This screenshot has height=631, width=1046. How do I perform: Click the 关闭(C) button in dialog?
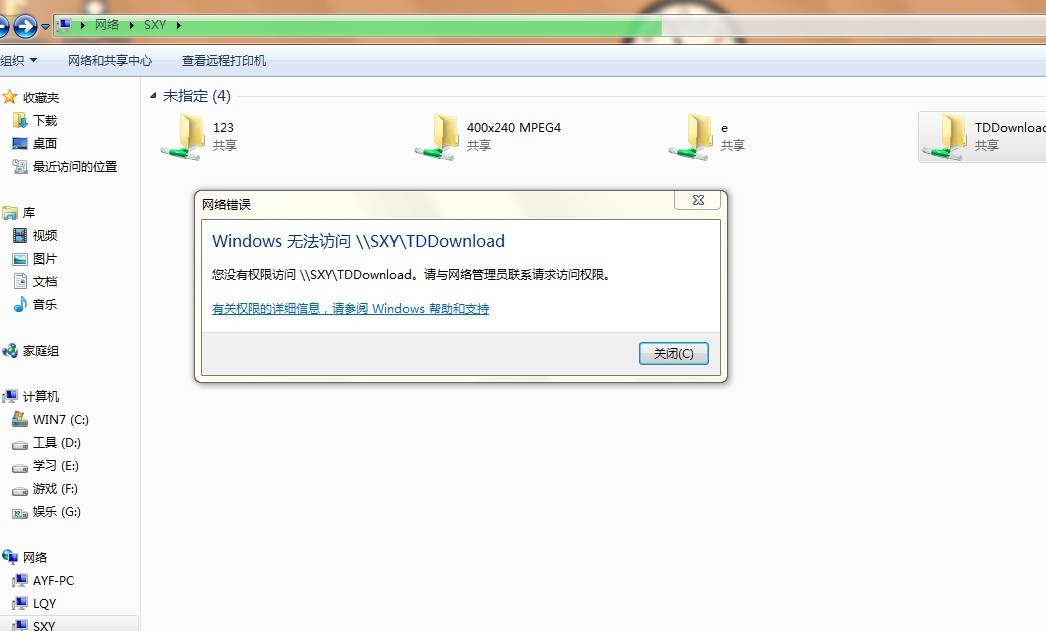(x=674, y=354)
